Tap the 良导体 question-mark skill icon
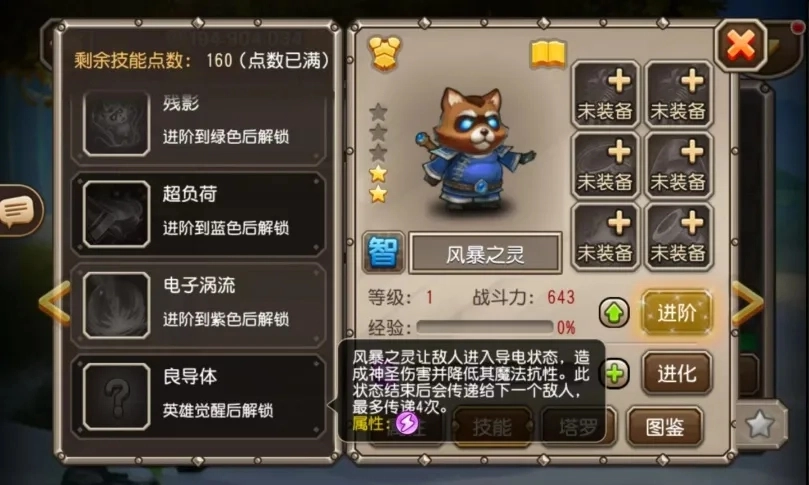The height and width of the screenshot is (485, 809). (x=117, y=396)
